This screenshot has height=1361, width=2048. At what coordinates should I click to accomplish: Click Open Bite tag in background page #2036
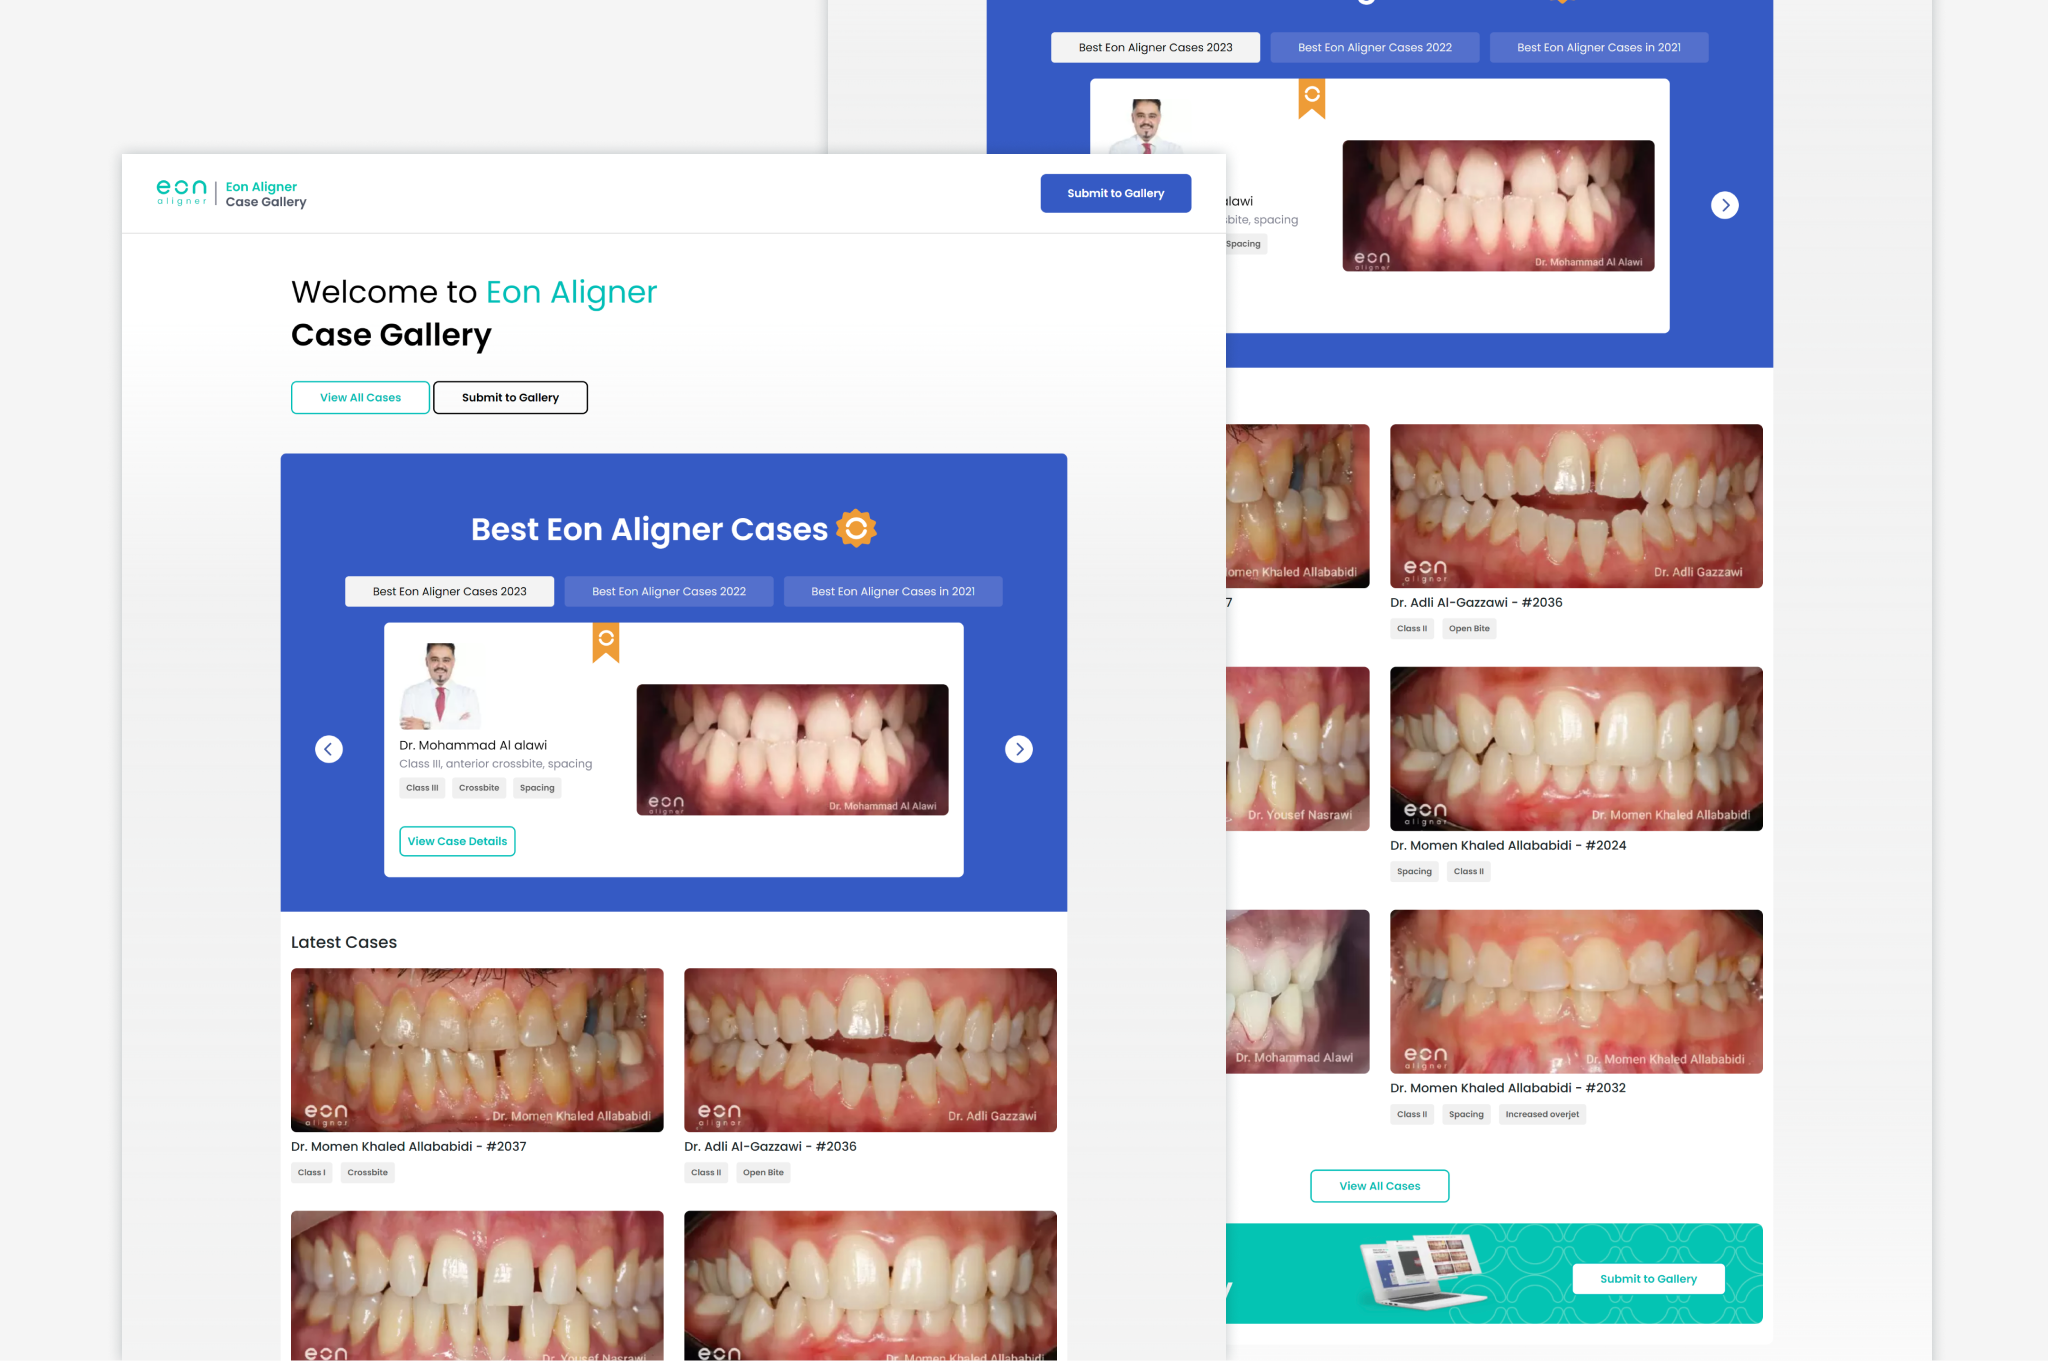1469,629
